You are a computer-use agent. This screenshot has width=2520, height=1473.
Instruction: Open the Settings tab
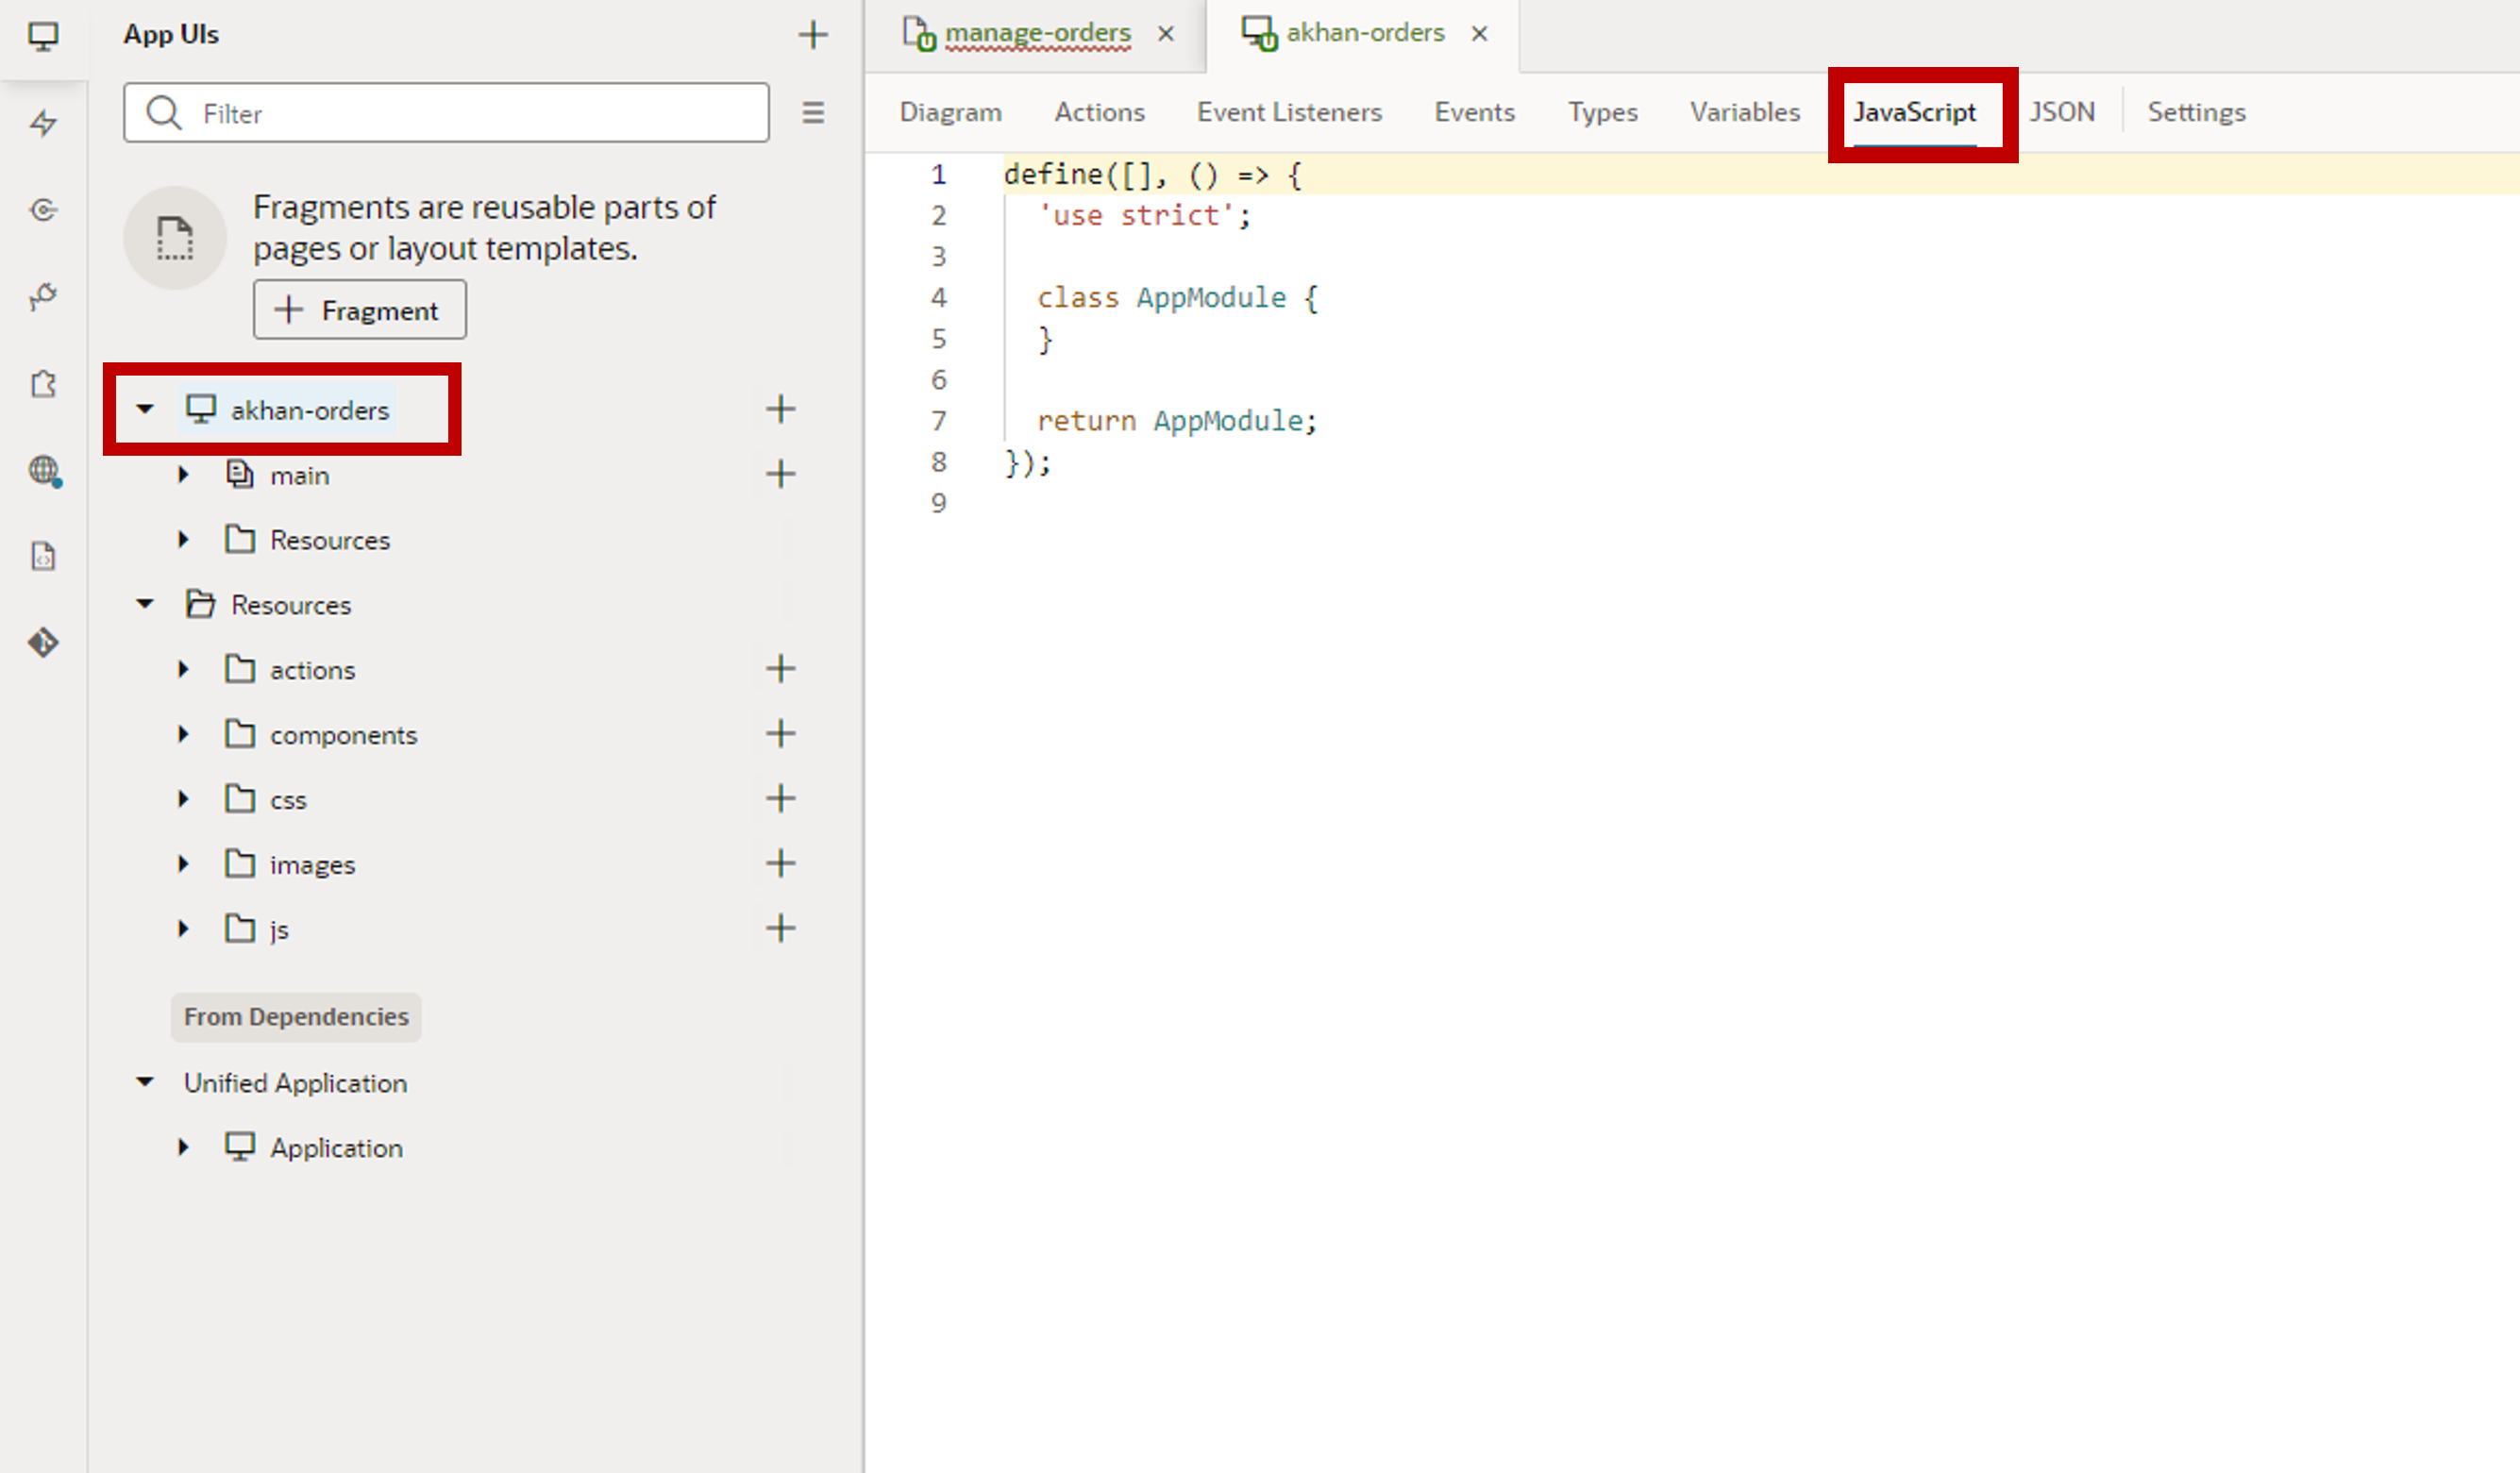point(2196,112)
